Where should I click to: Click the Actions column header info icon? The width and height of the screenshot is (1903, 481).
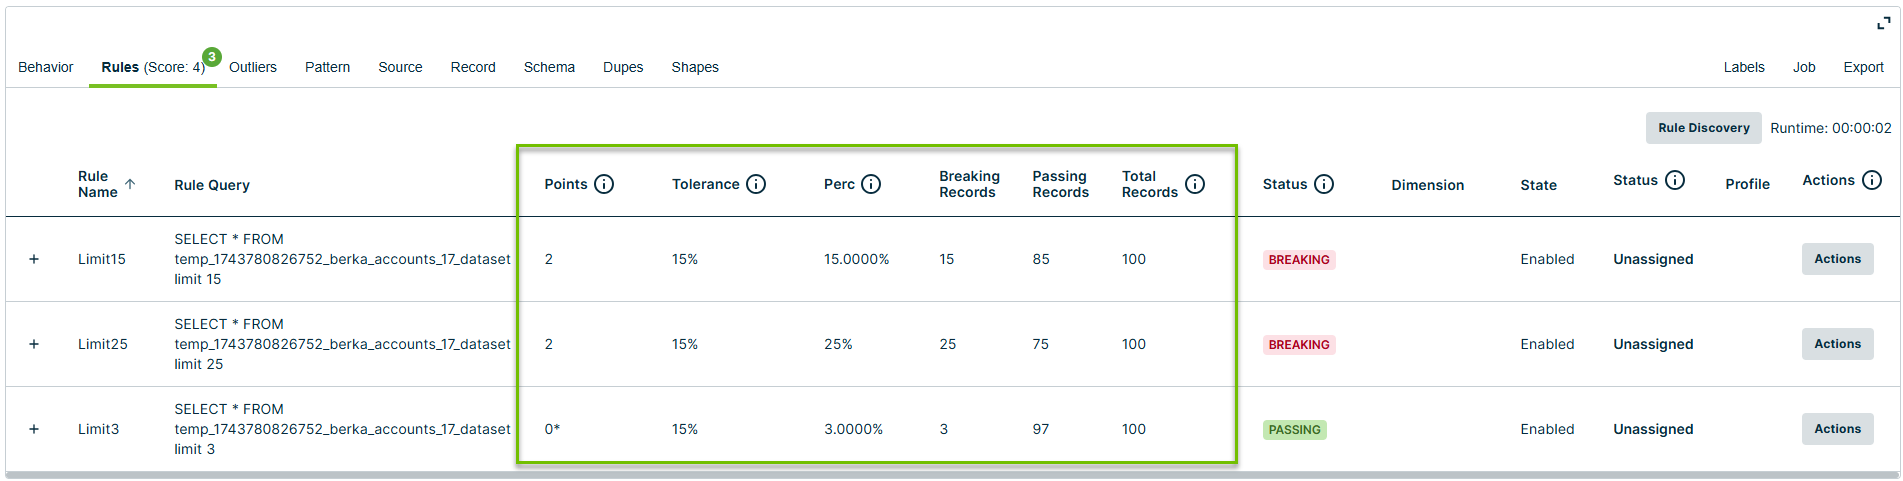(1872, 180)
